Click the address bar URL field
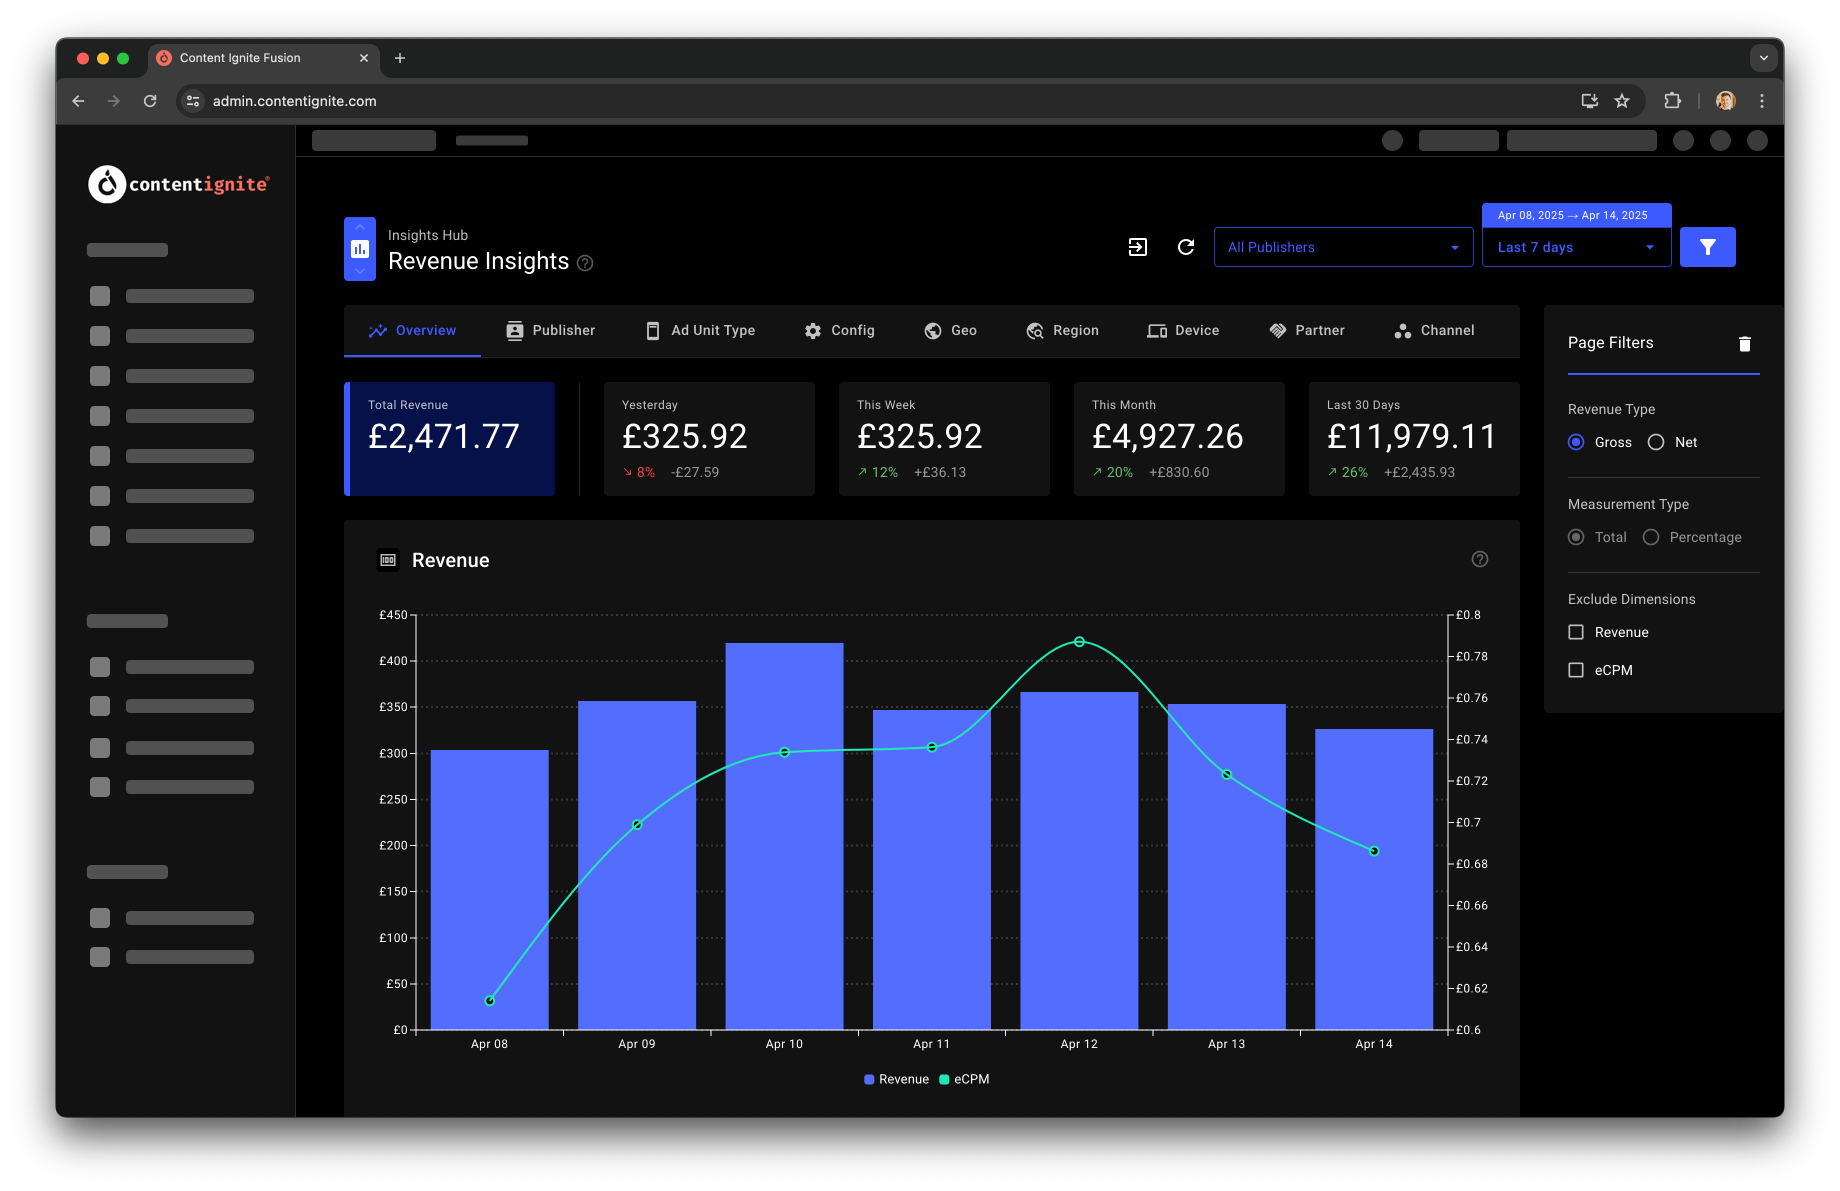The height and width of the screenshot is (1191, 1840). (x=880, y=101)
